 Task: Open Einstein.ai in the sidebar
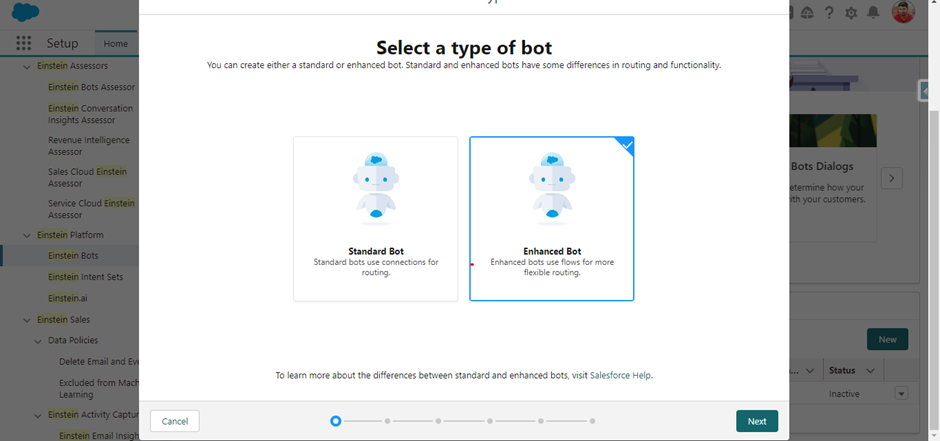click(x=68, y=298)
